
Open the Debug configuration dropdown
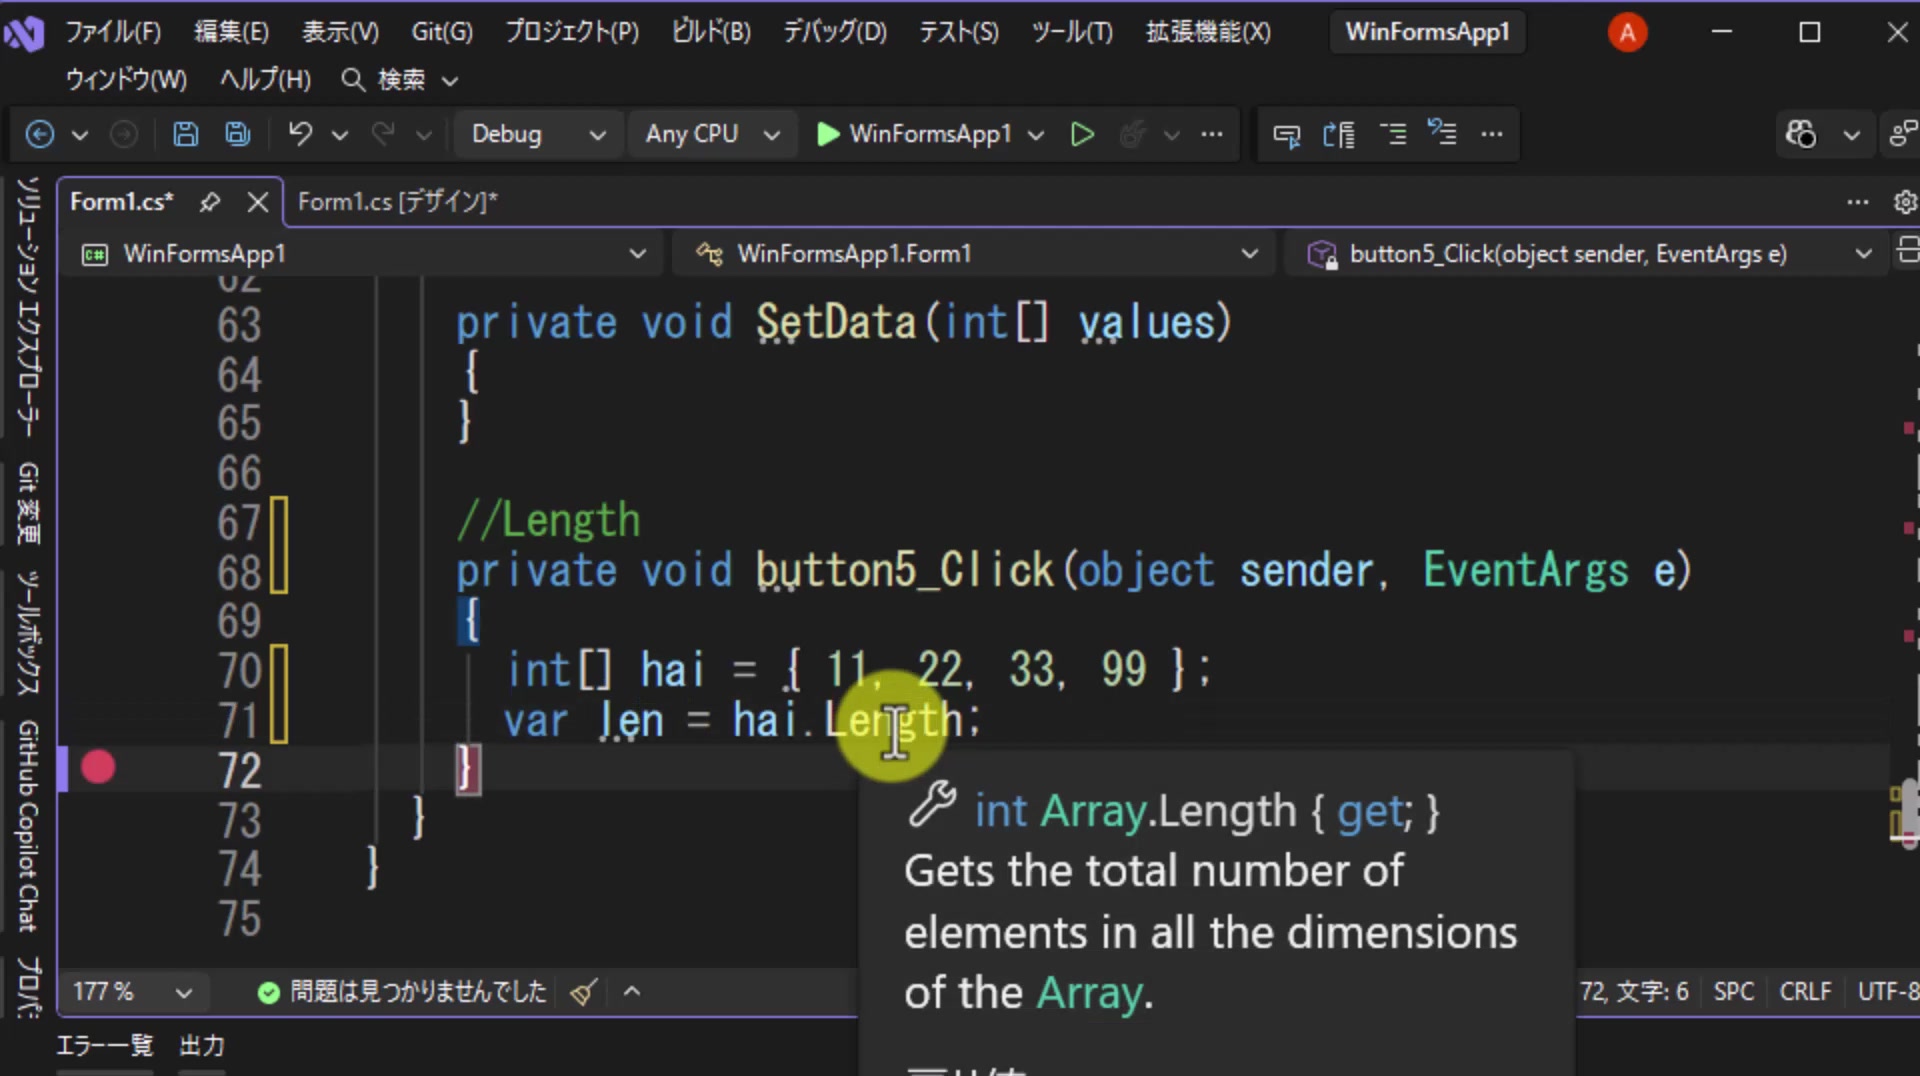(x=538, y=134)
